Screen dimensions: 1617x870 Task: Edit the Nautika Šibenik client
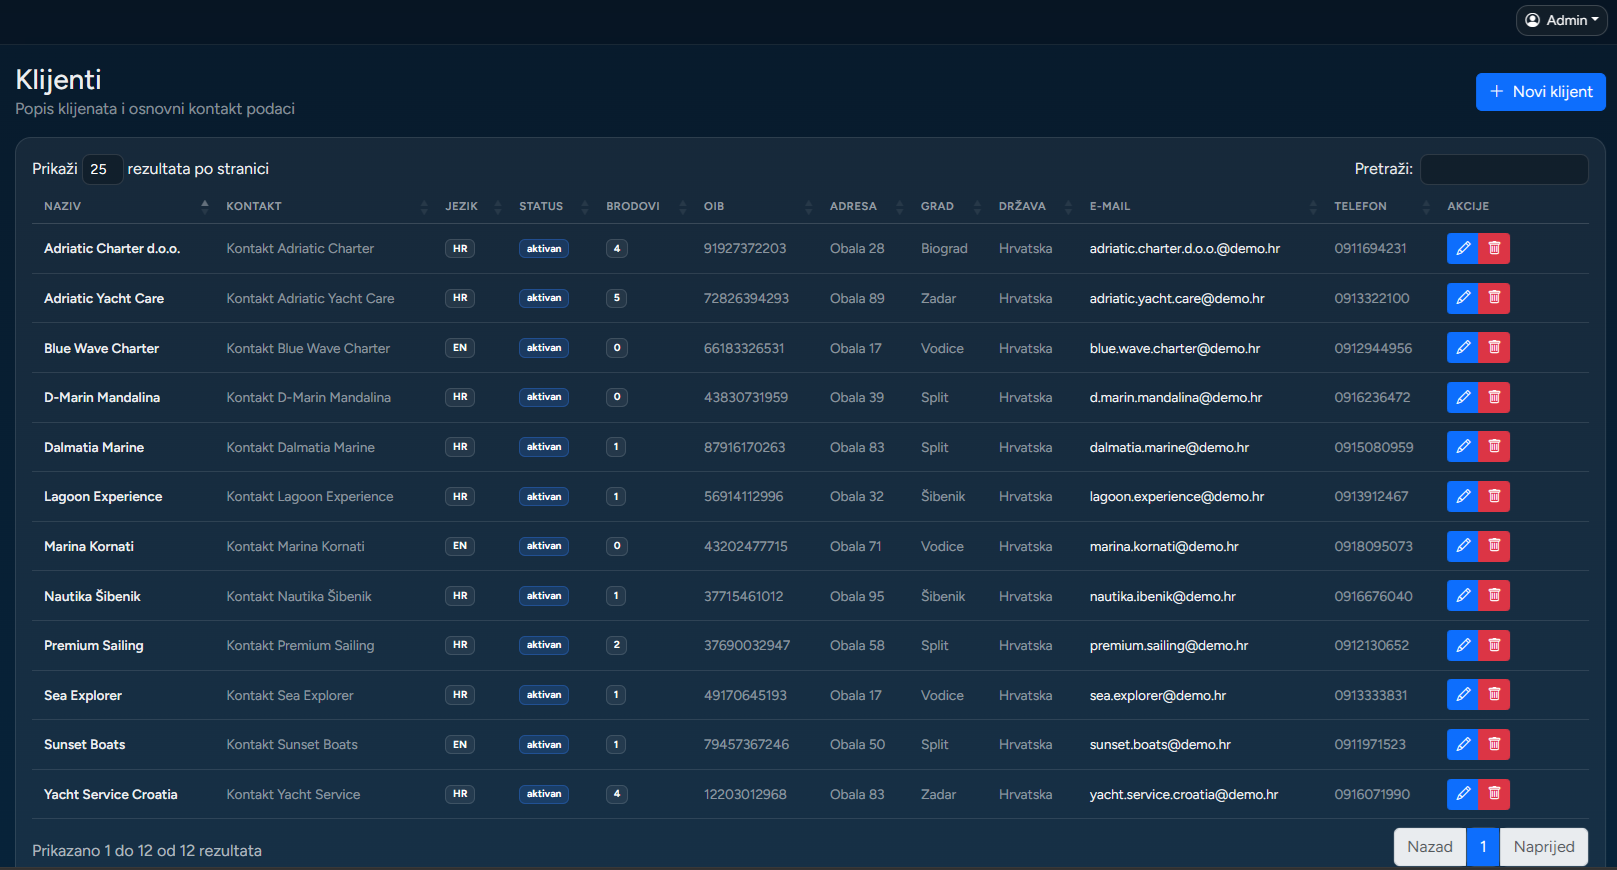pyautogui.click(x=1462, y=596)
